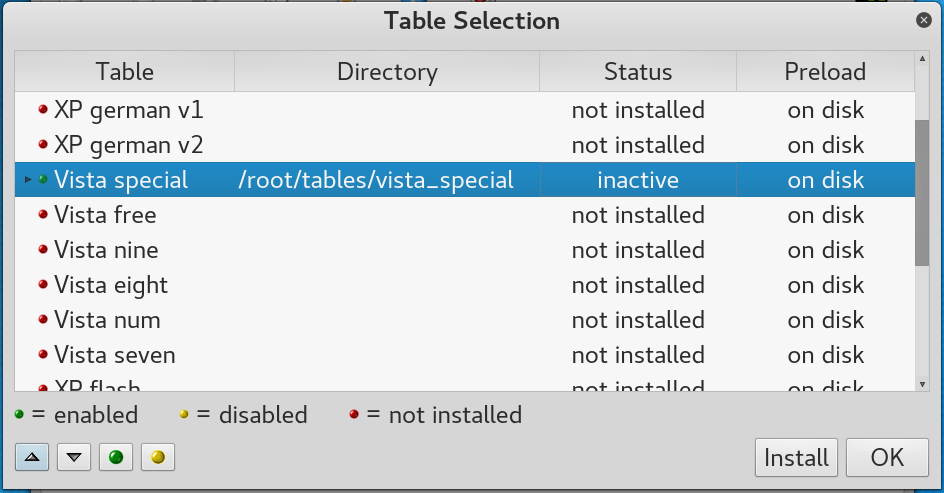Click the move-up arrow button
The width and height of the screenshot is (944, 493).
[x=32, y=457]
